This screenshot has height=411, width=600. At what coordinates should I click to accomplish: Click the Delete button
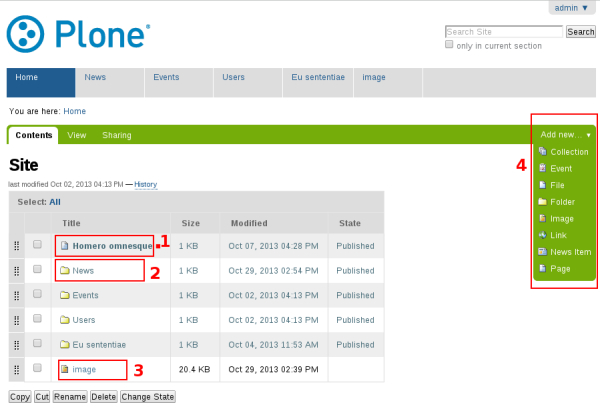tap(104, 397)
